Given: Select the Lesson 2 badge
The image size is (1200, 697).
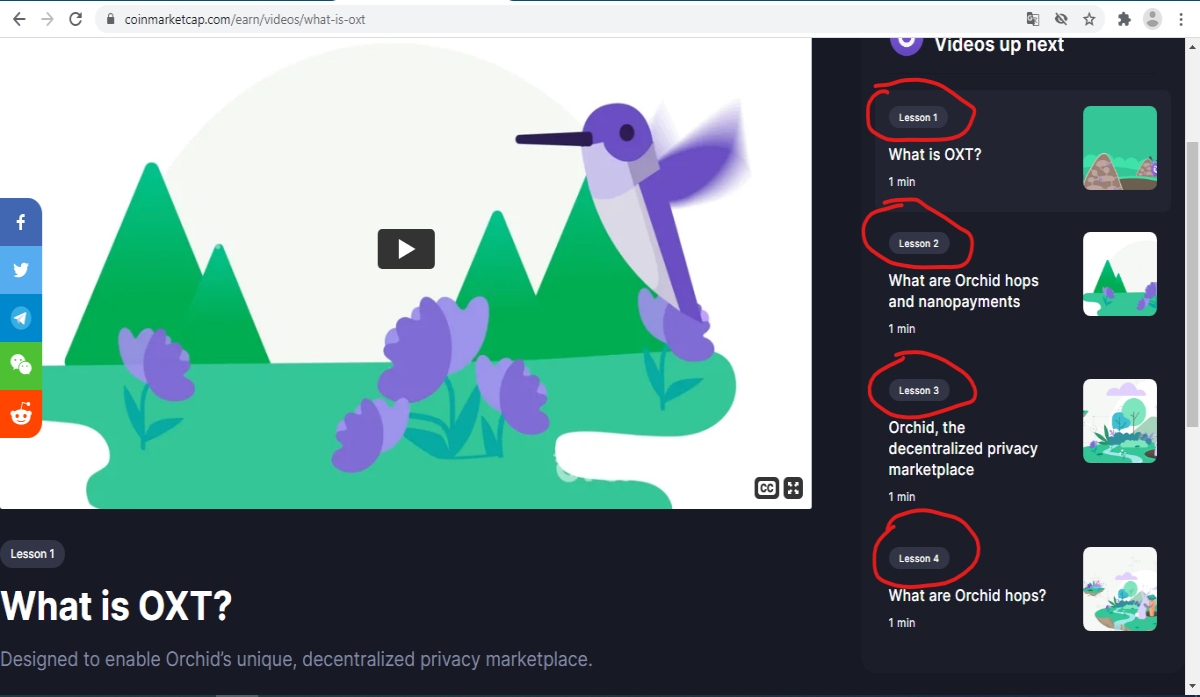Looking at the screenshot, I should 918,244.
